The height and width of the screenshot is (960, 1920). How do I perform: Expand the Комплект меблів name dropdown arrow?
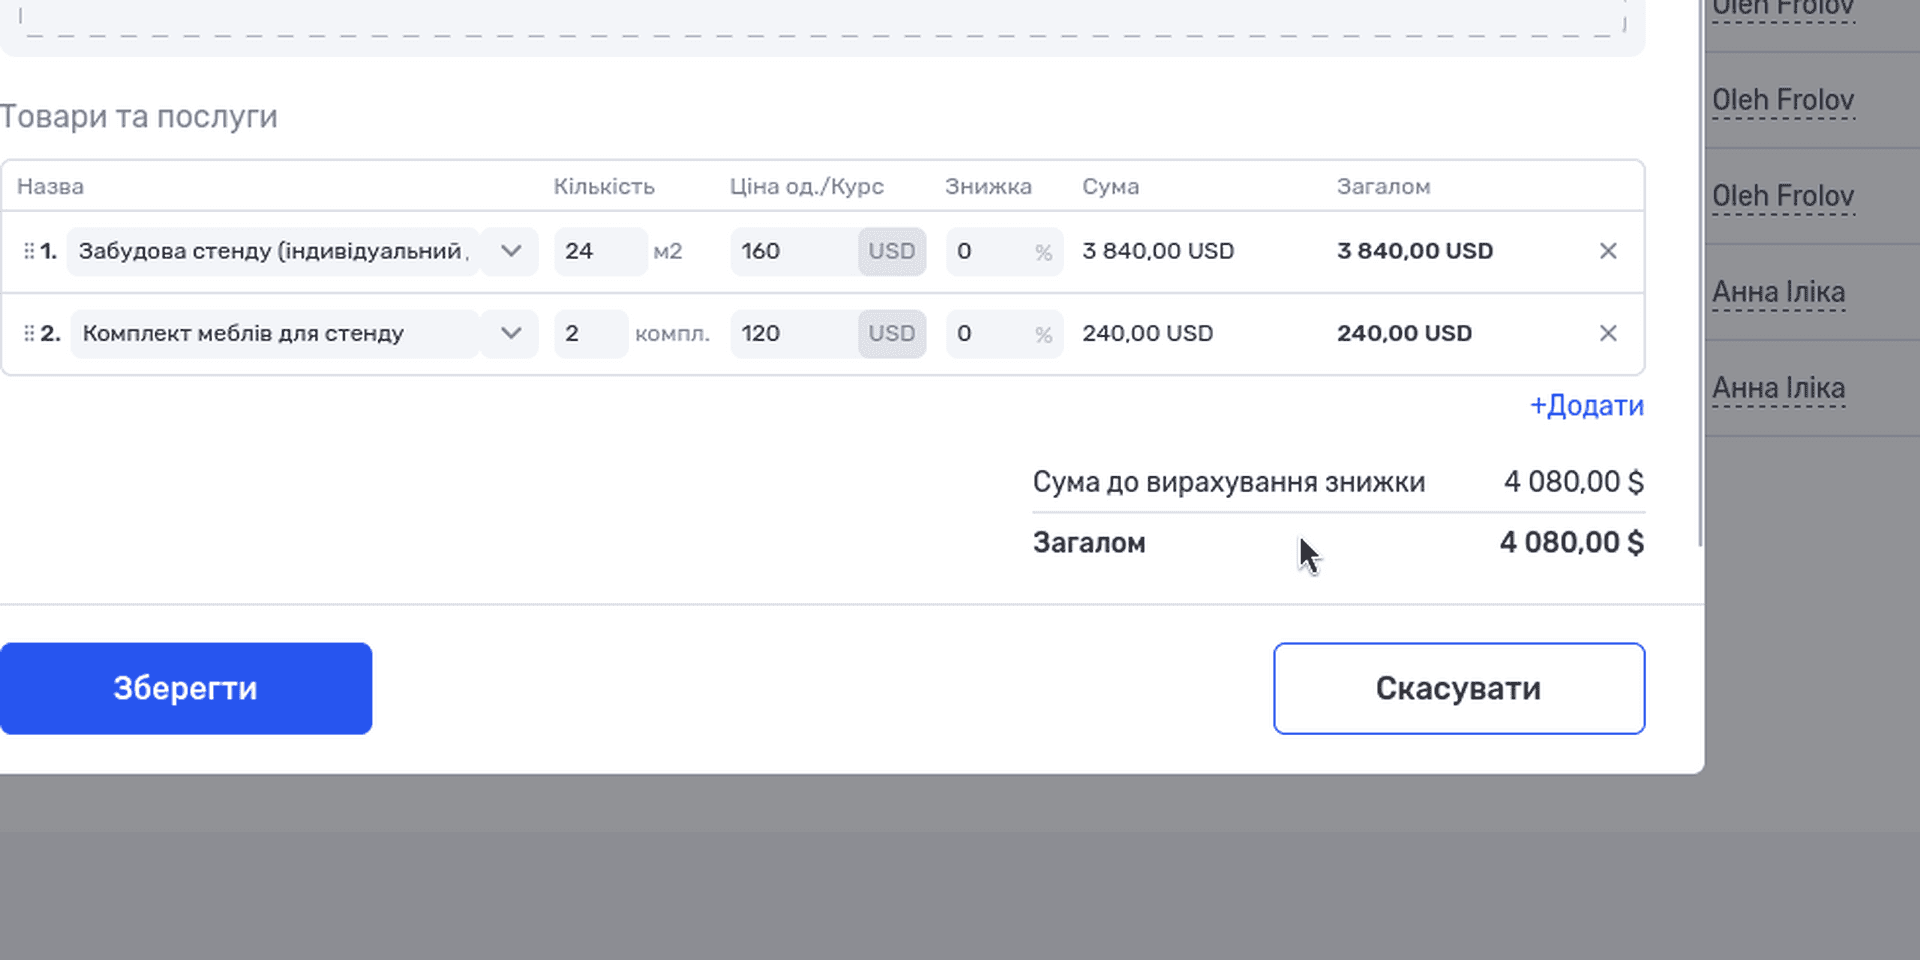511,333
